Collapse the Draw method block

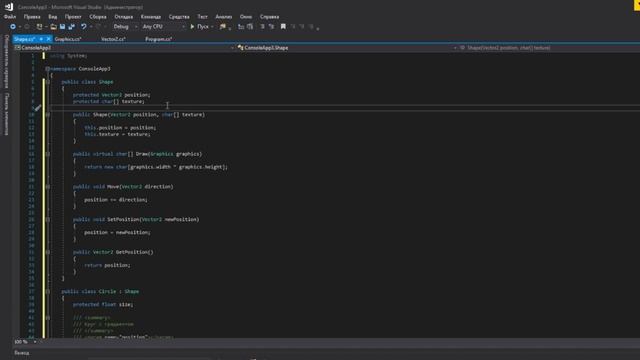(x=48, y=154)
